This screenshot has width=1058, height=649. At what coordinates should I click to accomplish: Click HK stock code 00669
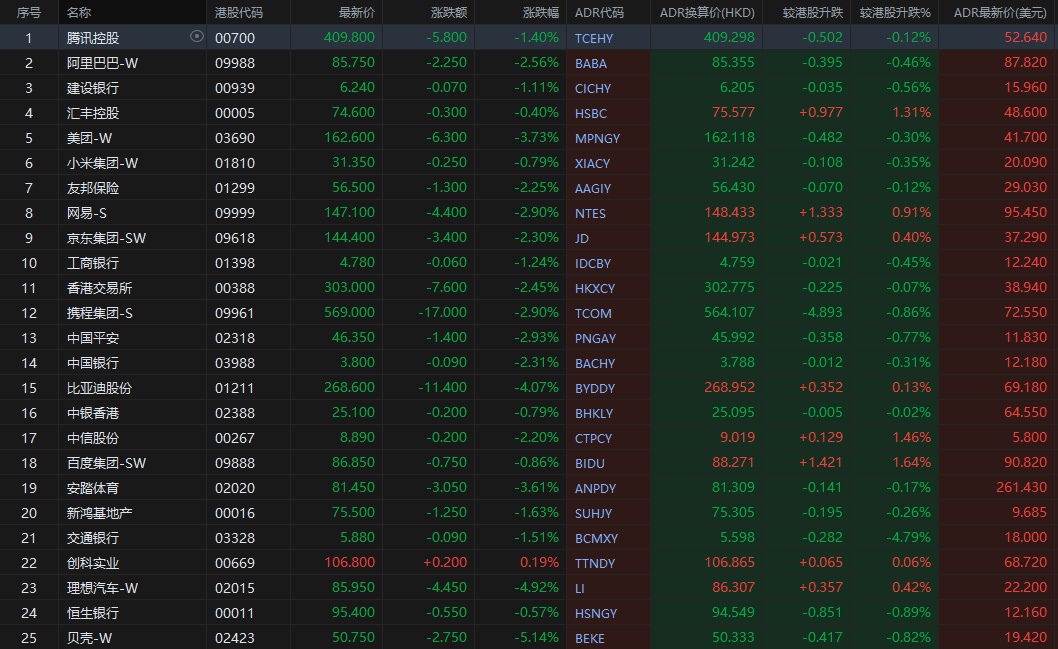pos(235,563)
